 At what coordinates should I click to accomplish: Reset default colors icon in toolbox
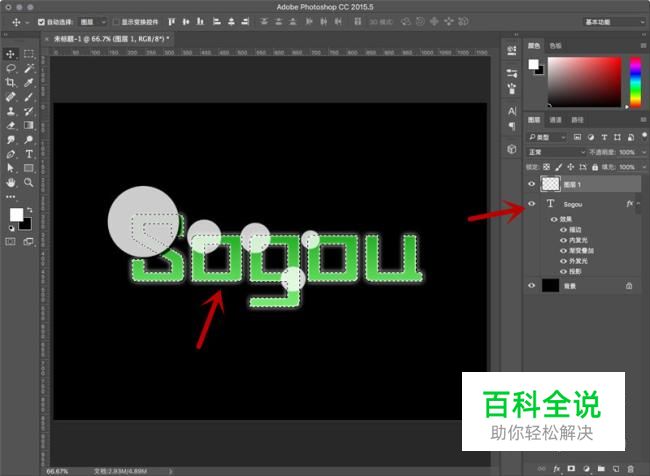coord(12,228)
